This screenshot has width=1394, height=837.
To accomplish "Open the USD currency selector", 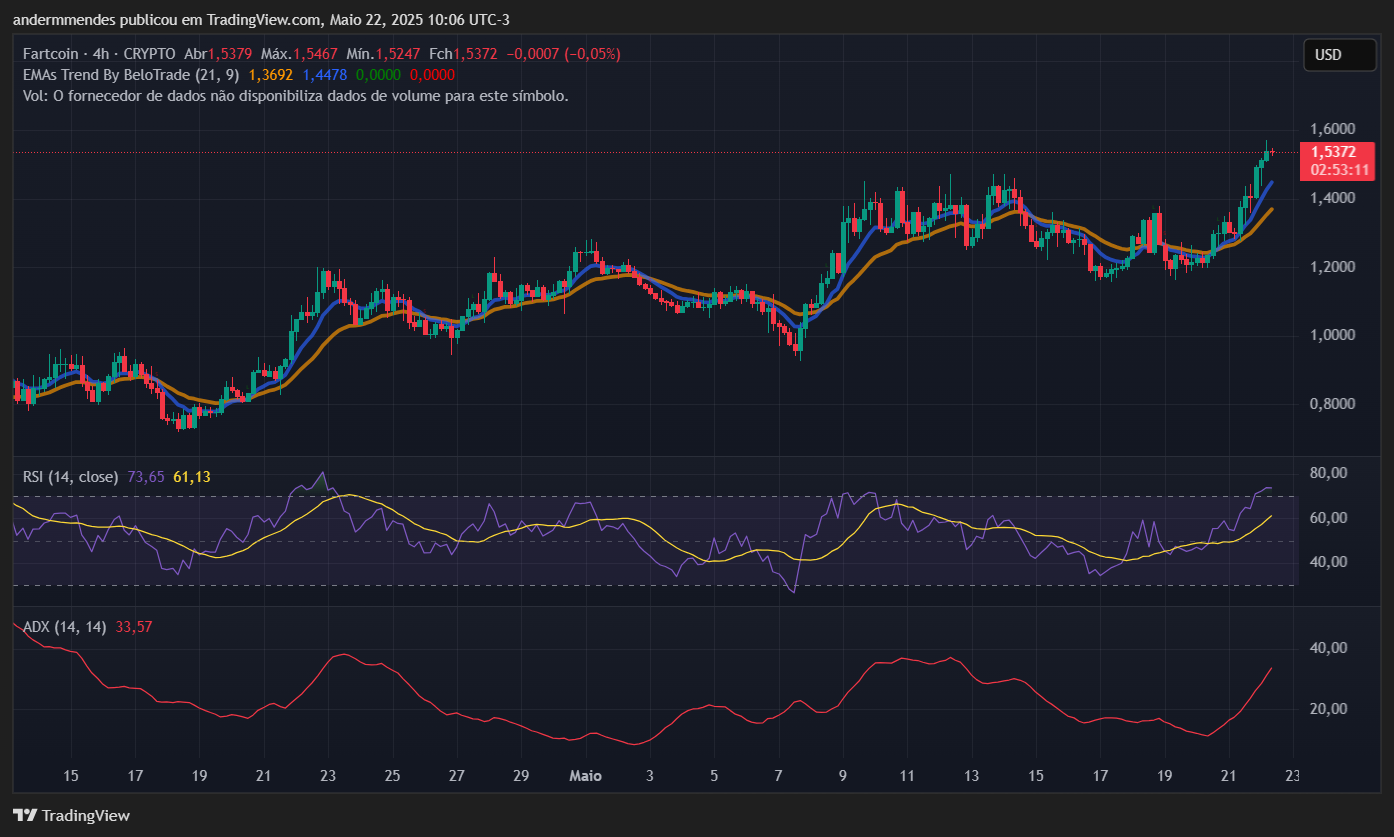I will [1339, 55].
